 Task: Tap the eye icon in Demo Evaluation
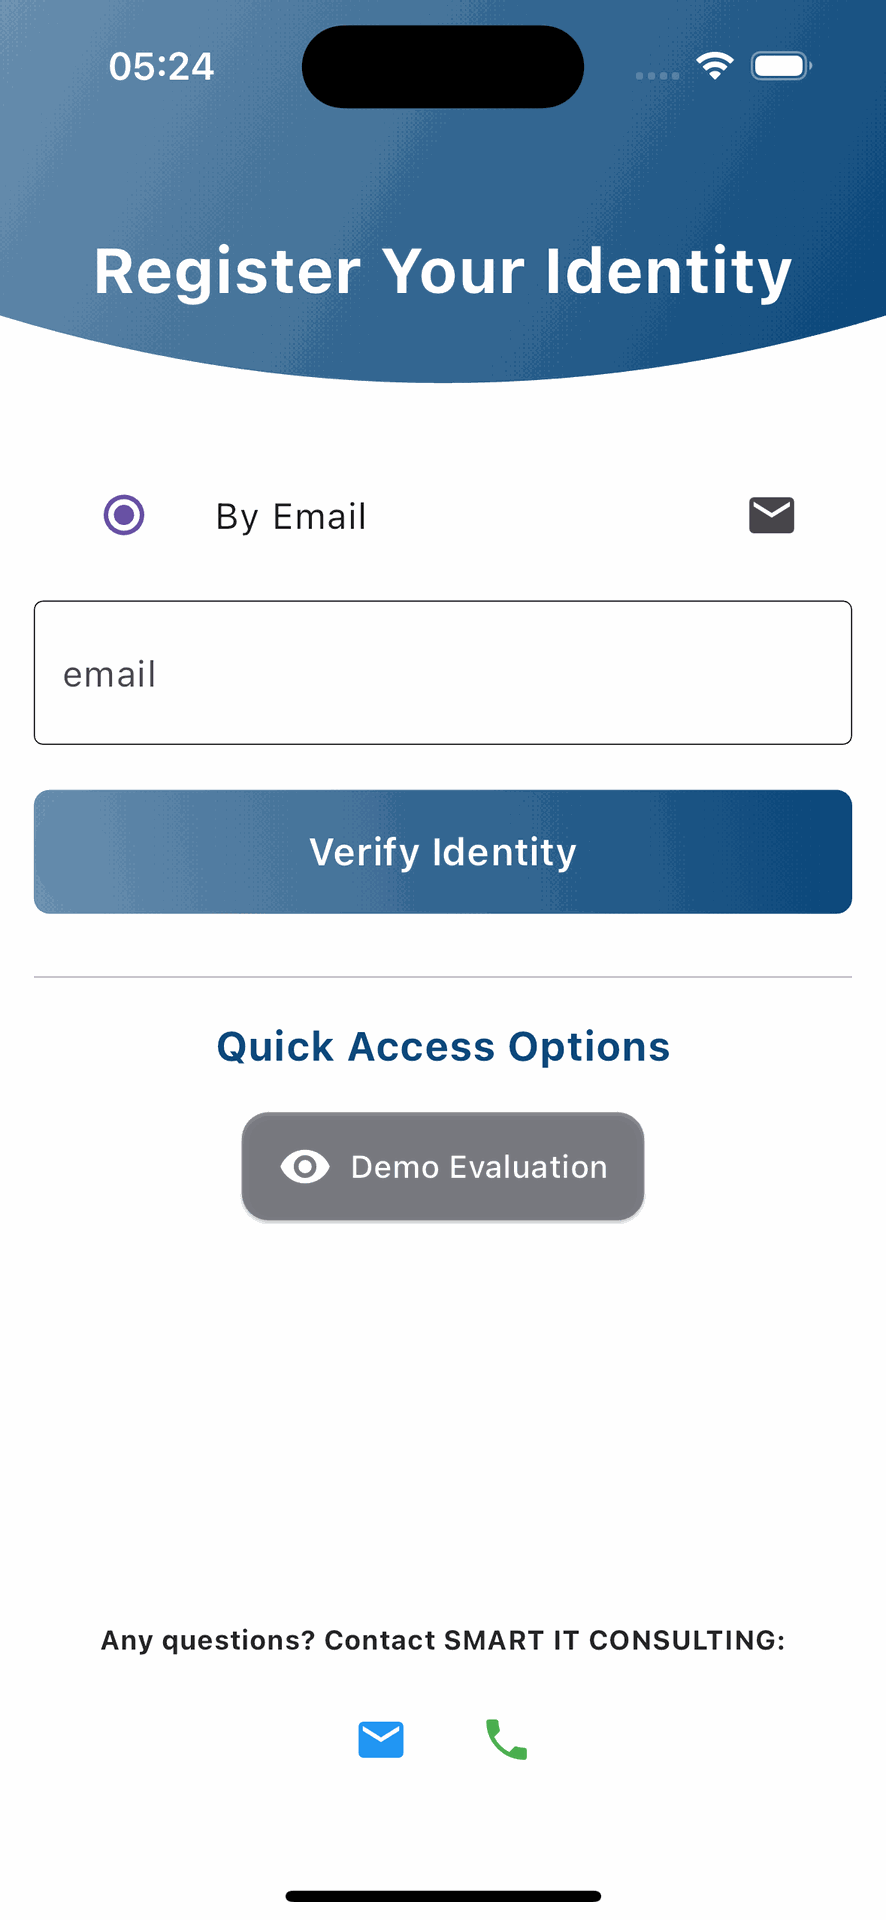(305, 1167)
